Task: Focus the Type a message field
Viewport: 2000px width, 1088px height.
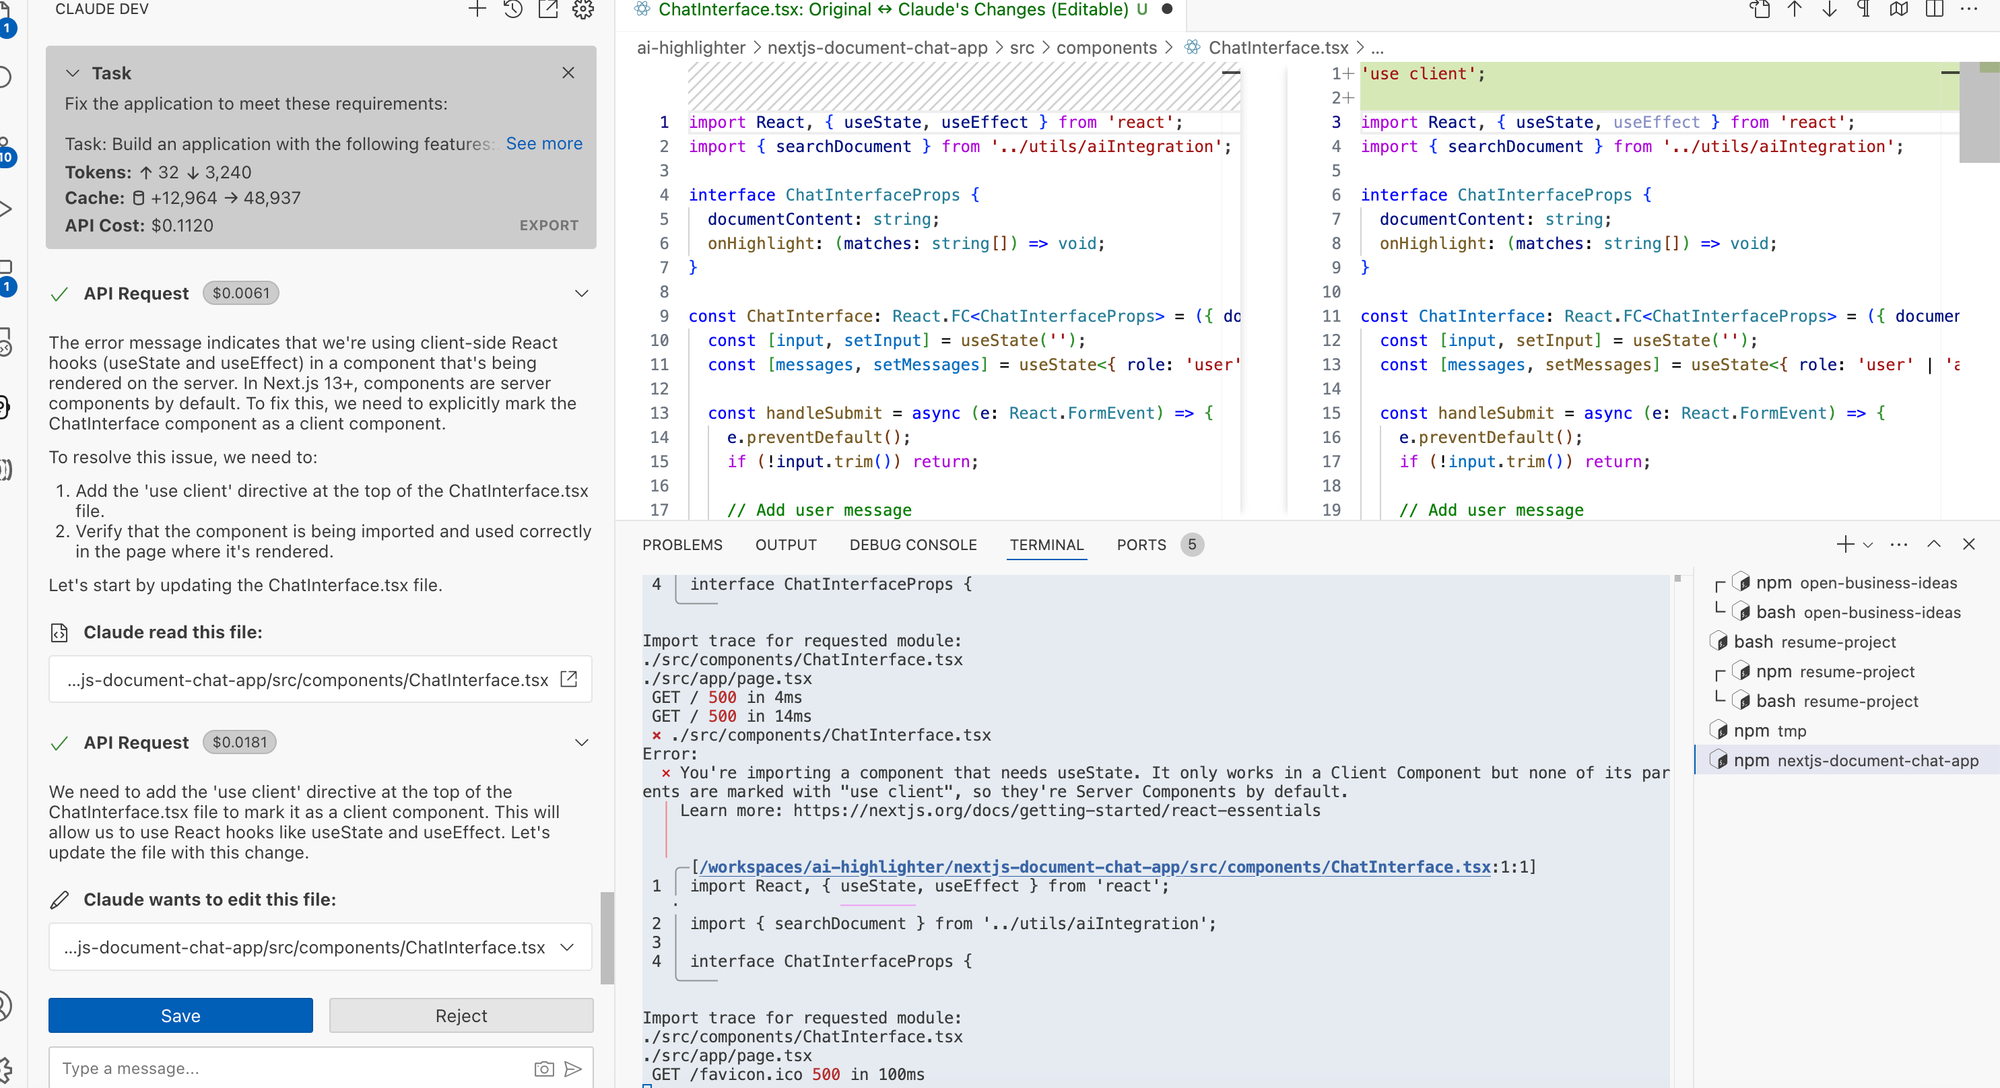Action: pos(290,1069)
